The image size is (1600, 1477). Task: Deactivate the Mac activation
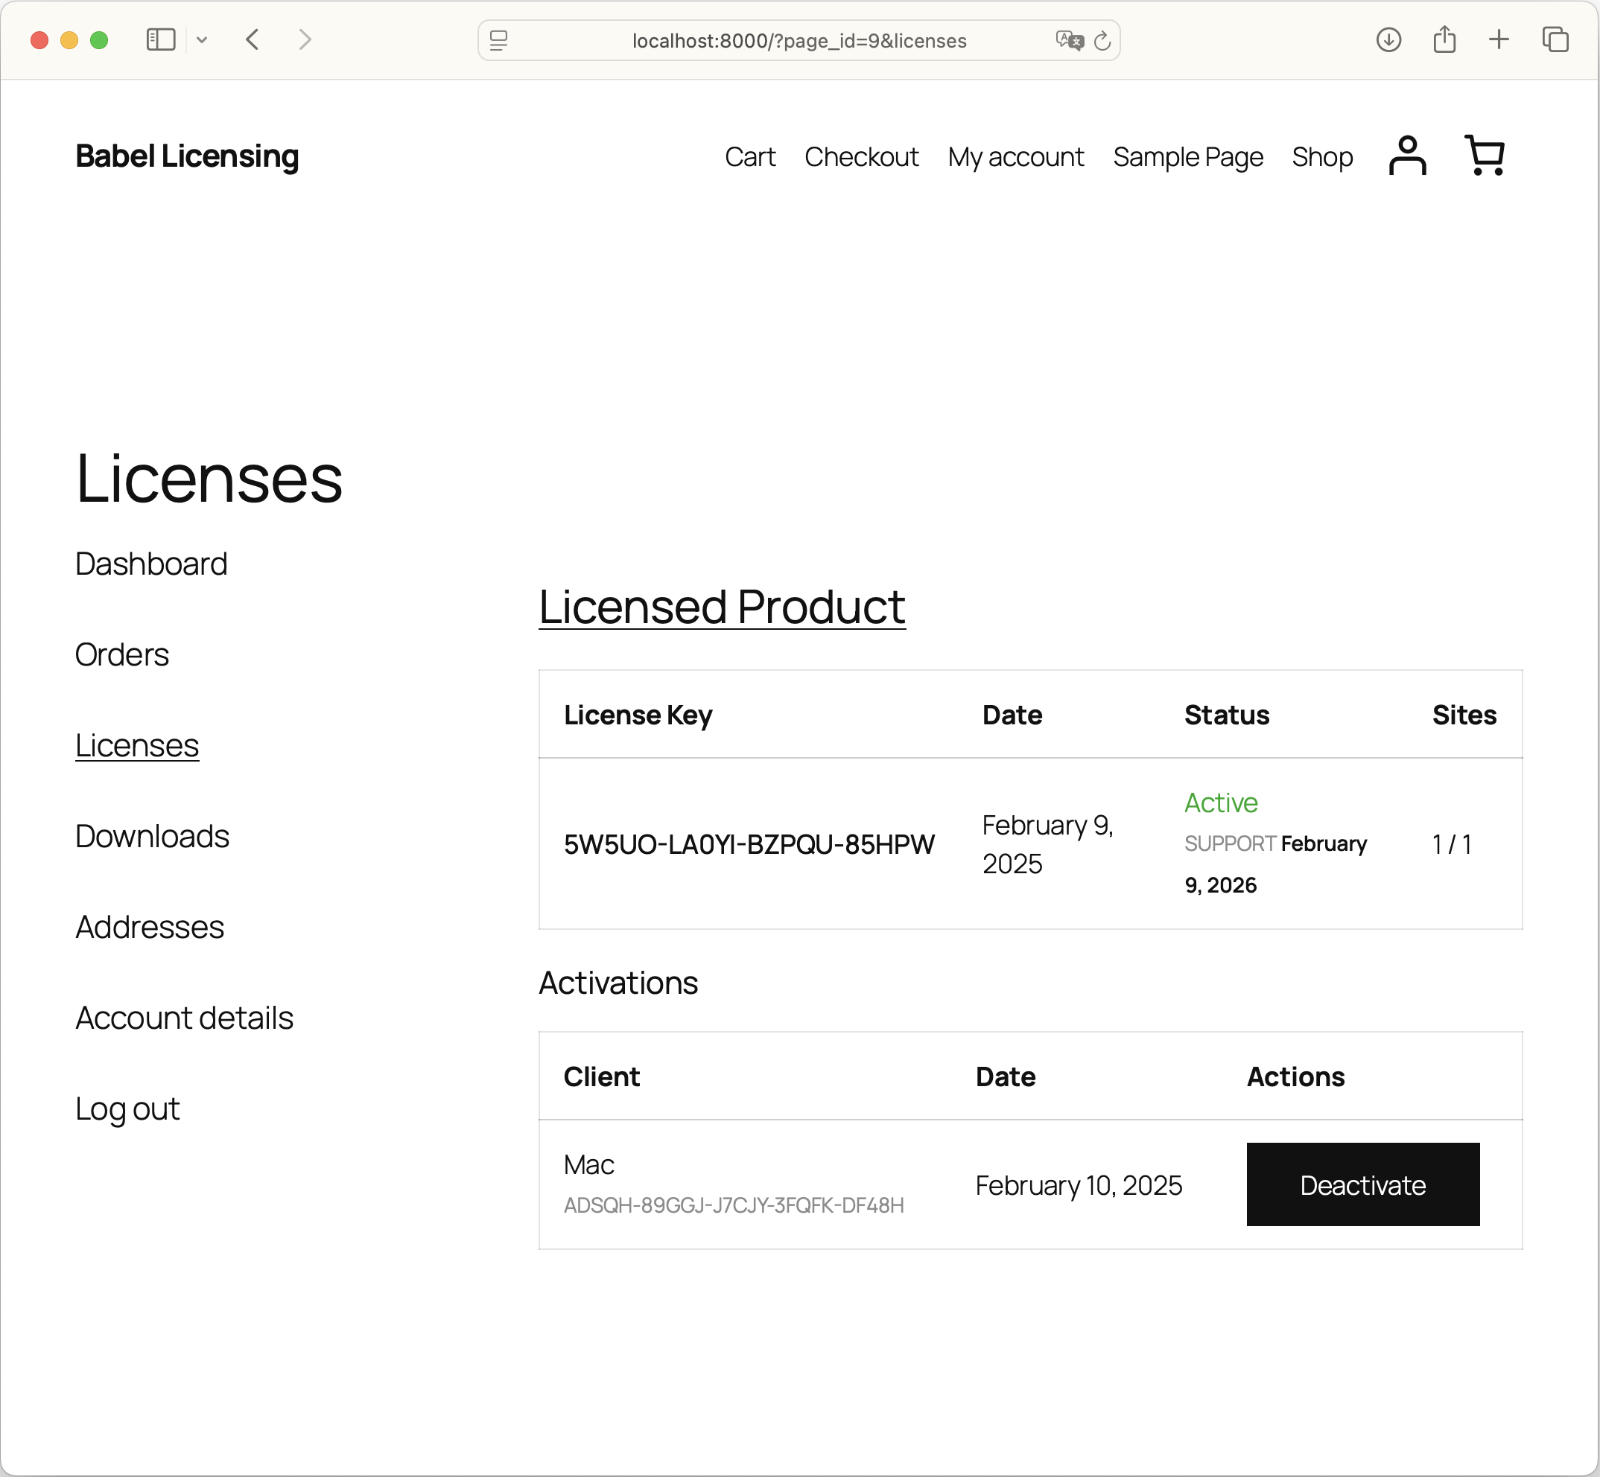(1362, 1185)
